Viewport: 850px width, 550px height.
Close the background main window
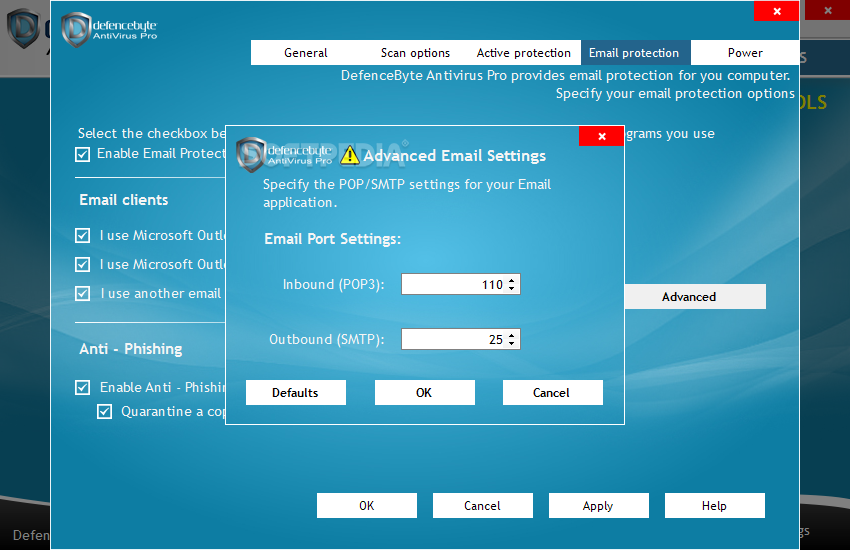tap(827, 10)
